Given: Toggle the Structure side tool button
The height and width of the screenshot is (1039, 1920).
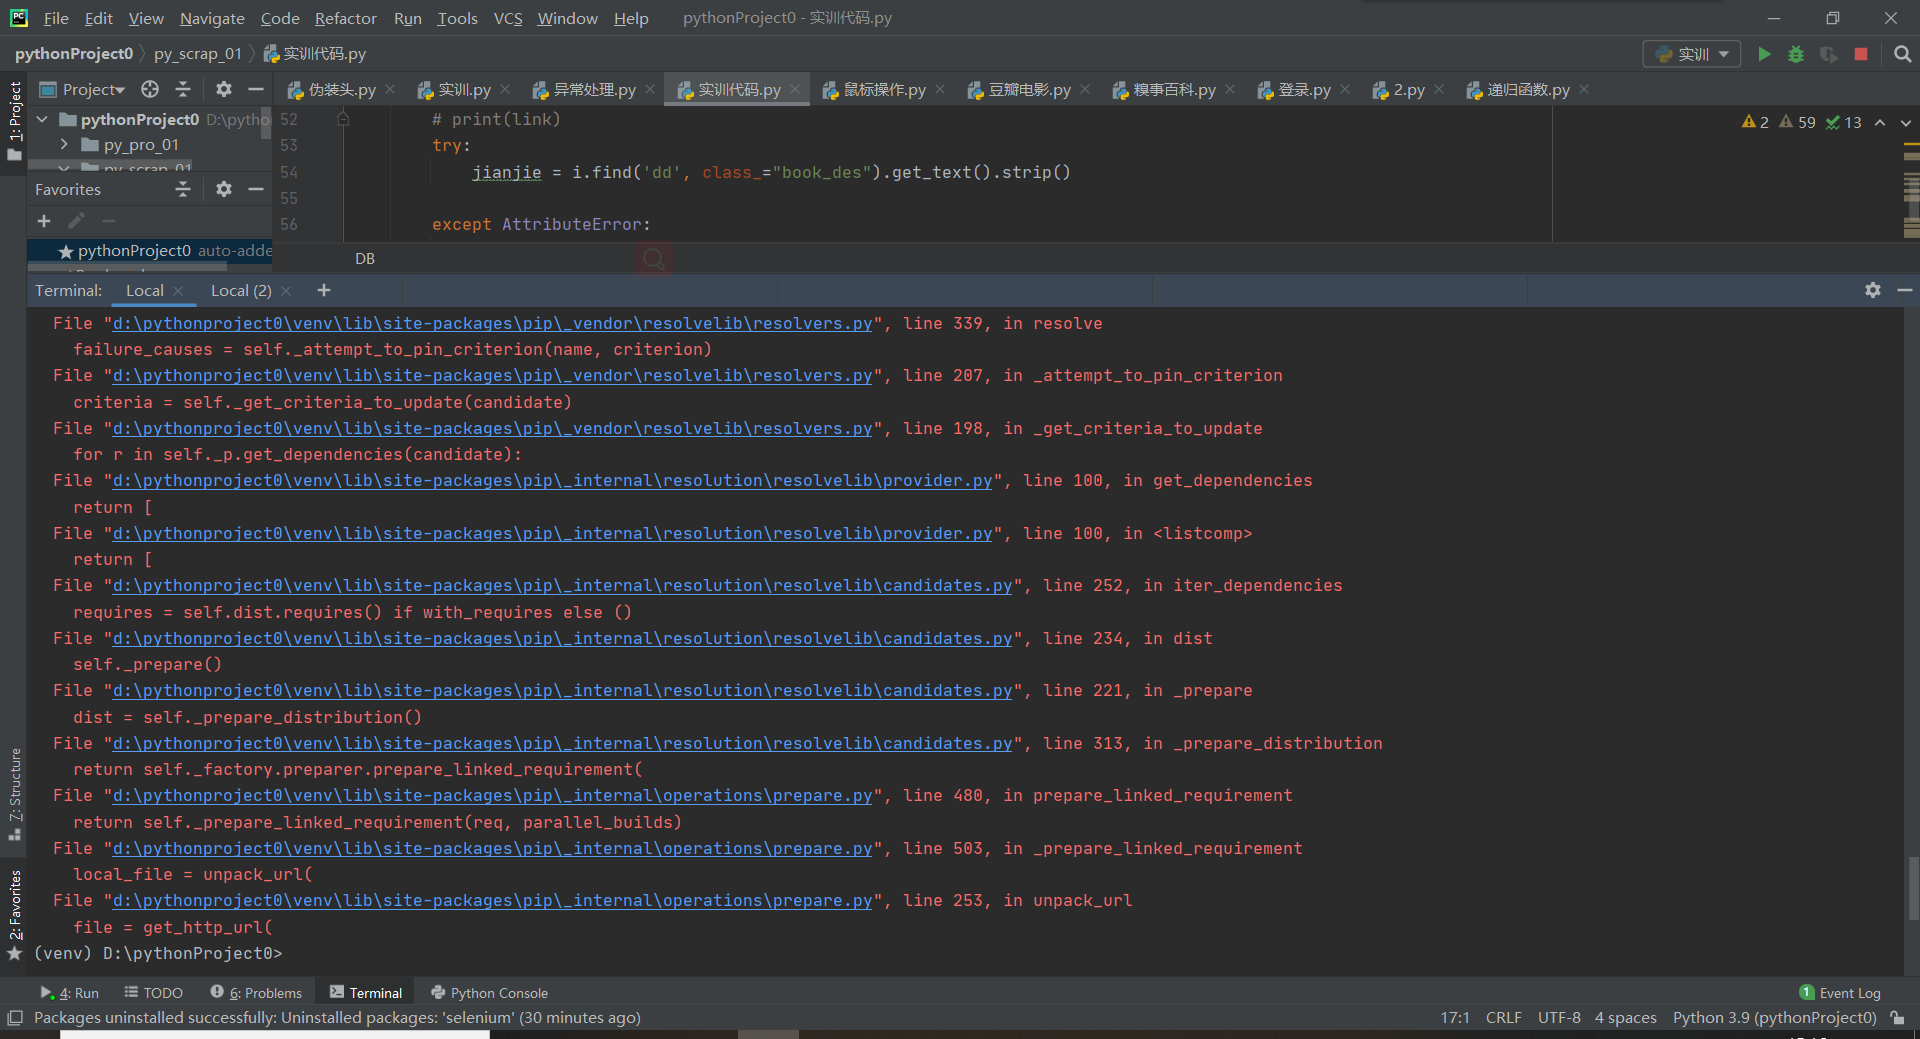Looking at the screenshot, I should coord(14,793).
